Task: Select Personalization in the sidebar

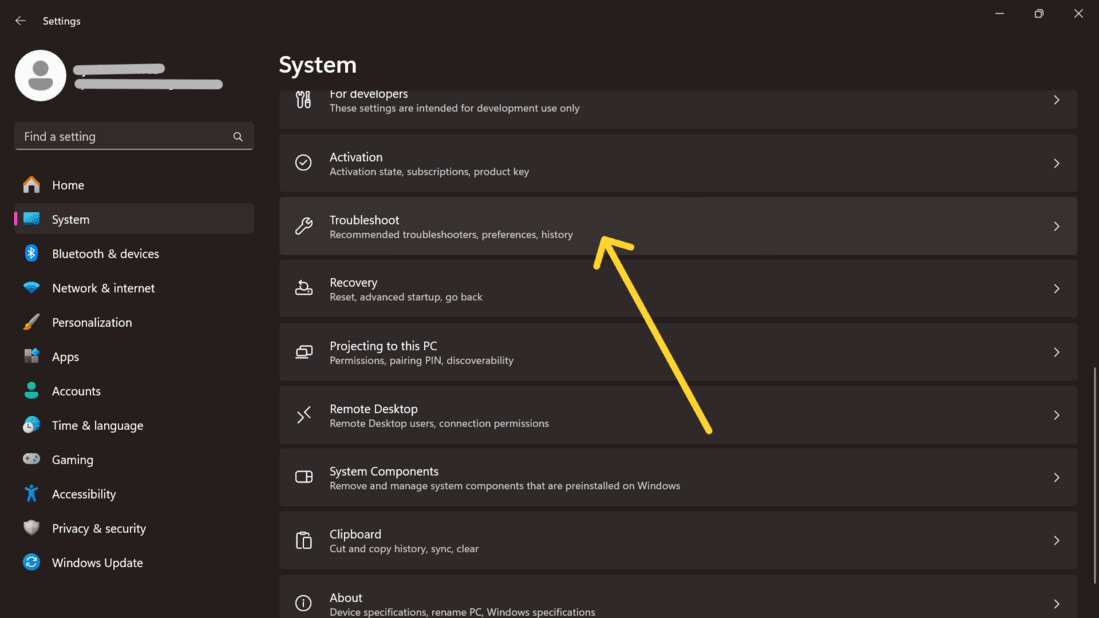Action: click(92, 322)
